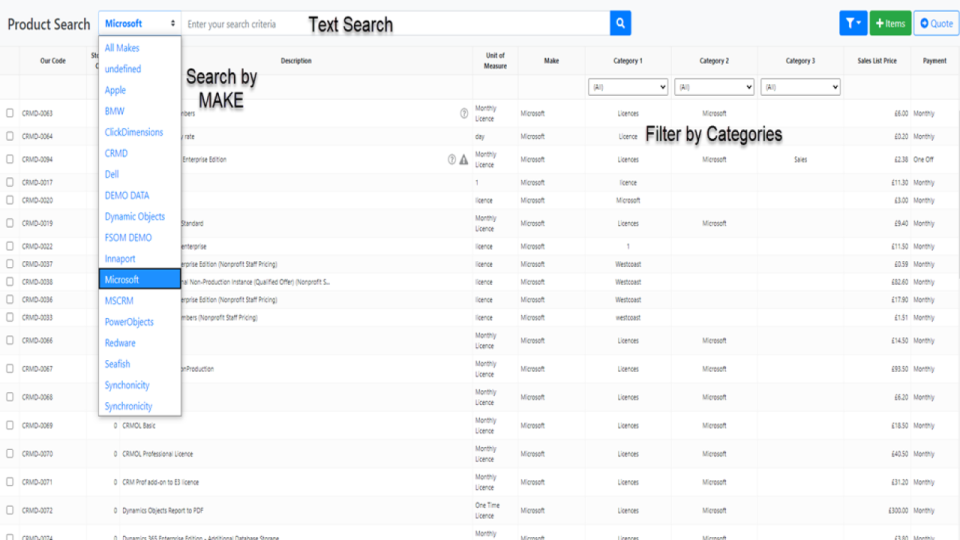Tick the checkbox for CRMD-0033
Screen dimensions: 960x540
point(10,317)
